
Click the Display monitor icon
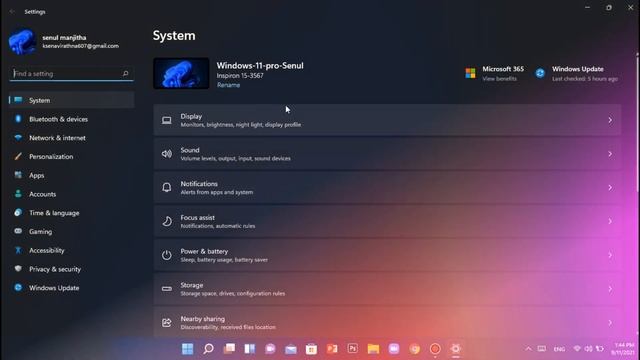click(x=167, y=120)
